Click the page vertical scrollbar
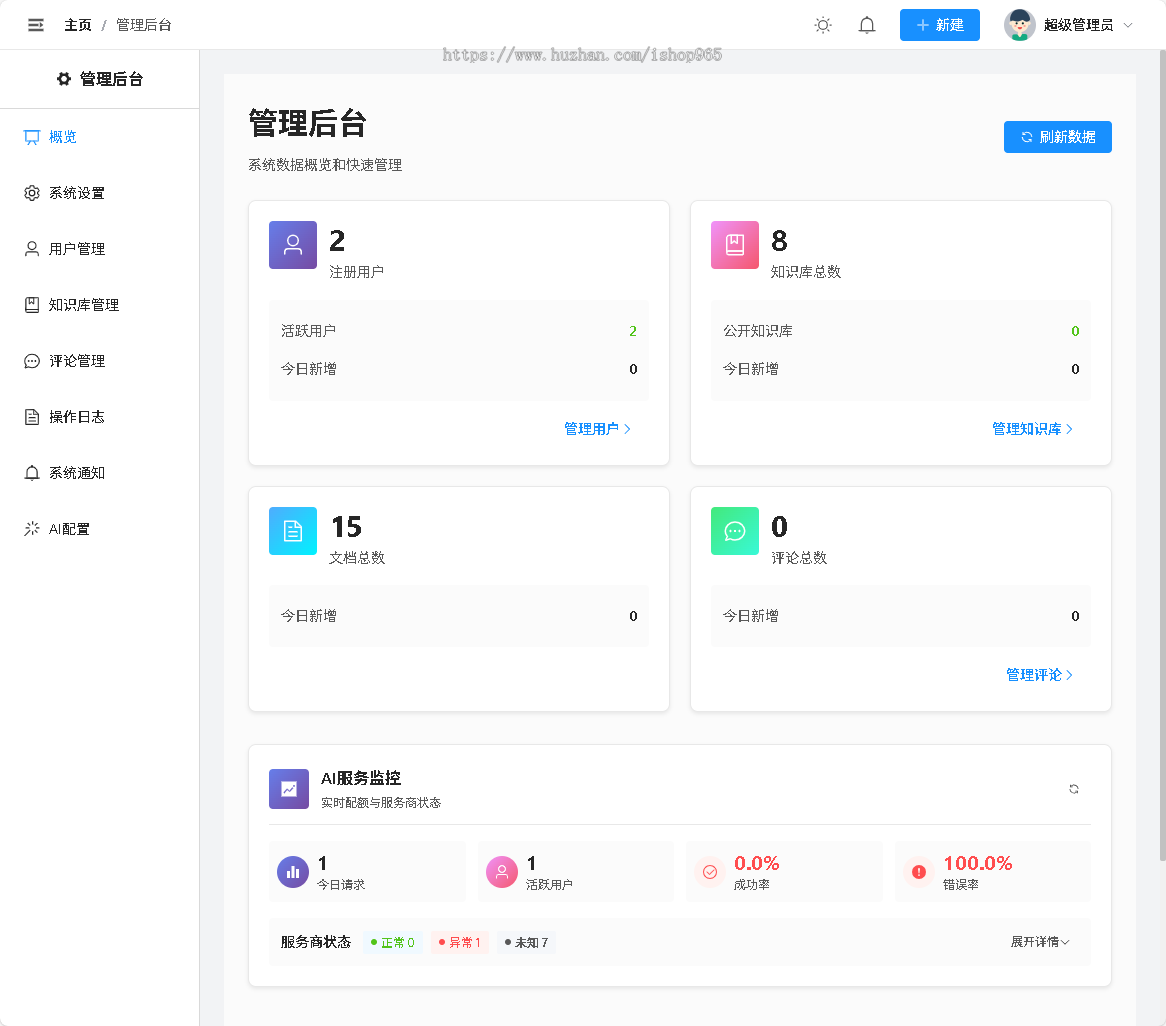 [1162, 455]
